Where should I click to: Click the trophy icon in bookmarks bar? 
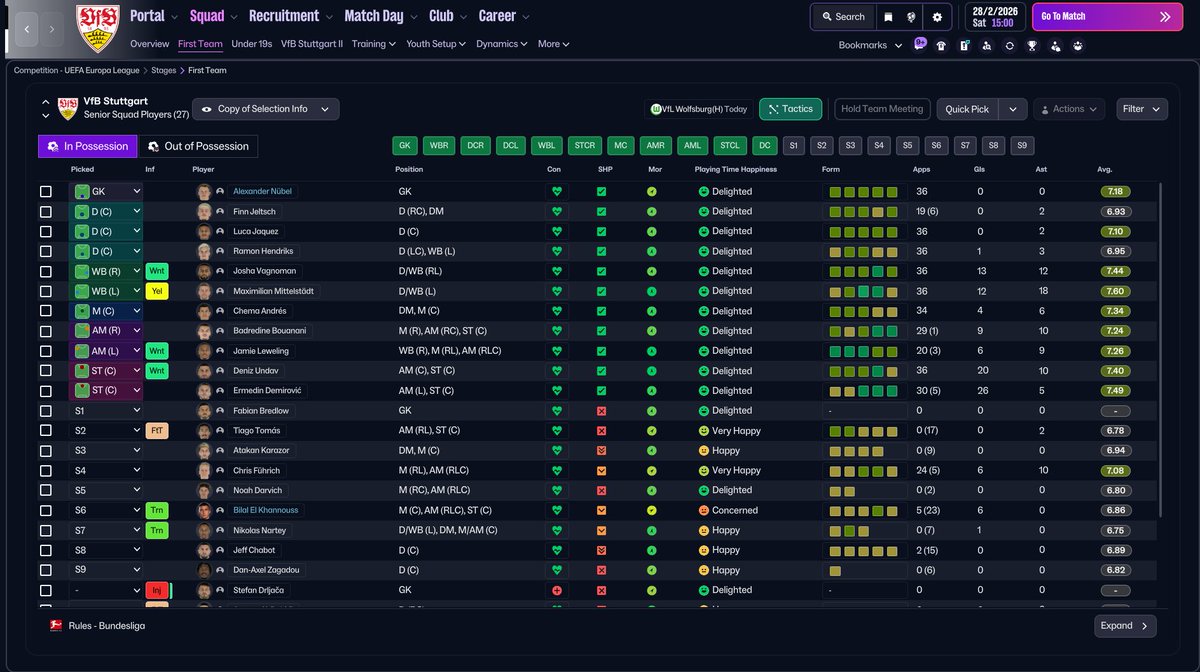(x=1032, y=45)
